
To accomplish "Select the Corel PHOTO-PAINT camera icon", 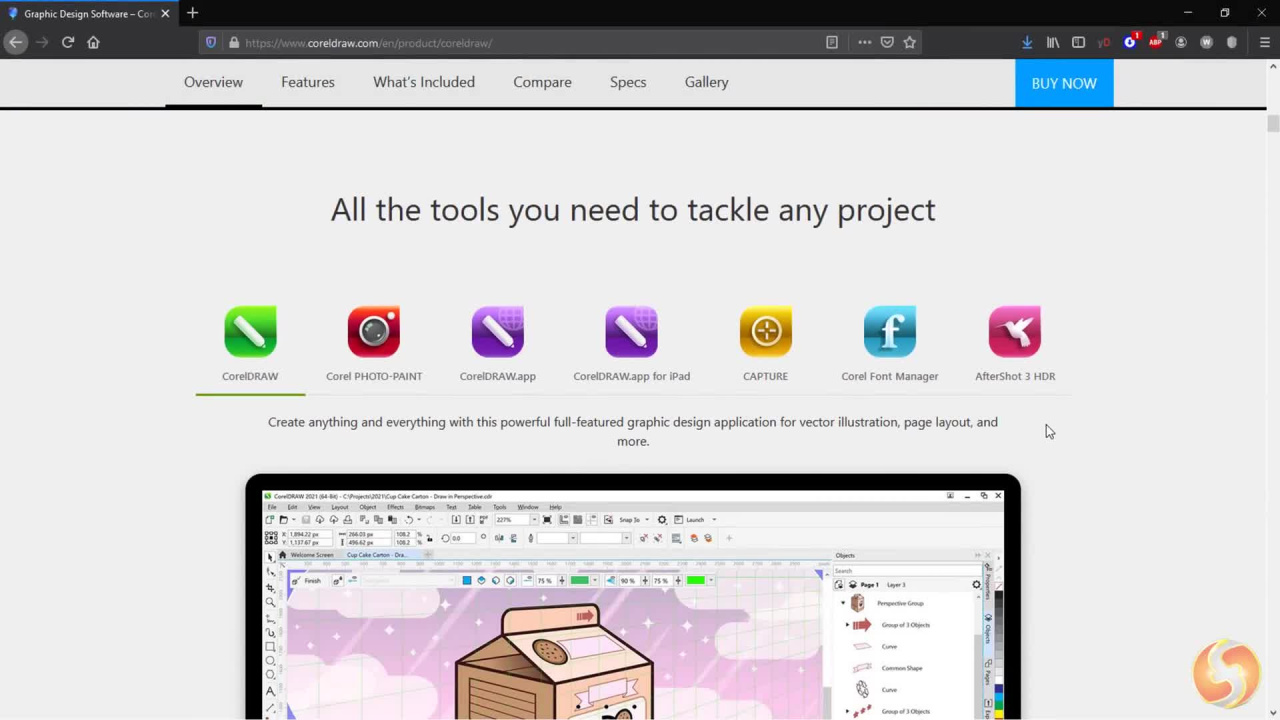I will click(x=374, y=332).
